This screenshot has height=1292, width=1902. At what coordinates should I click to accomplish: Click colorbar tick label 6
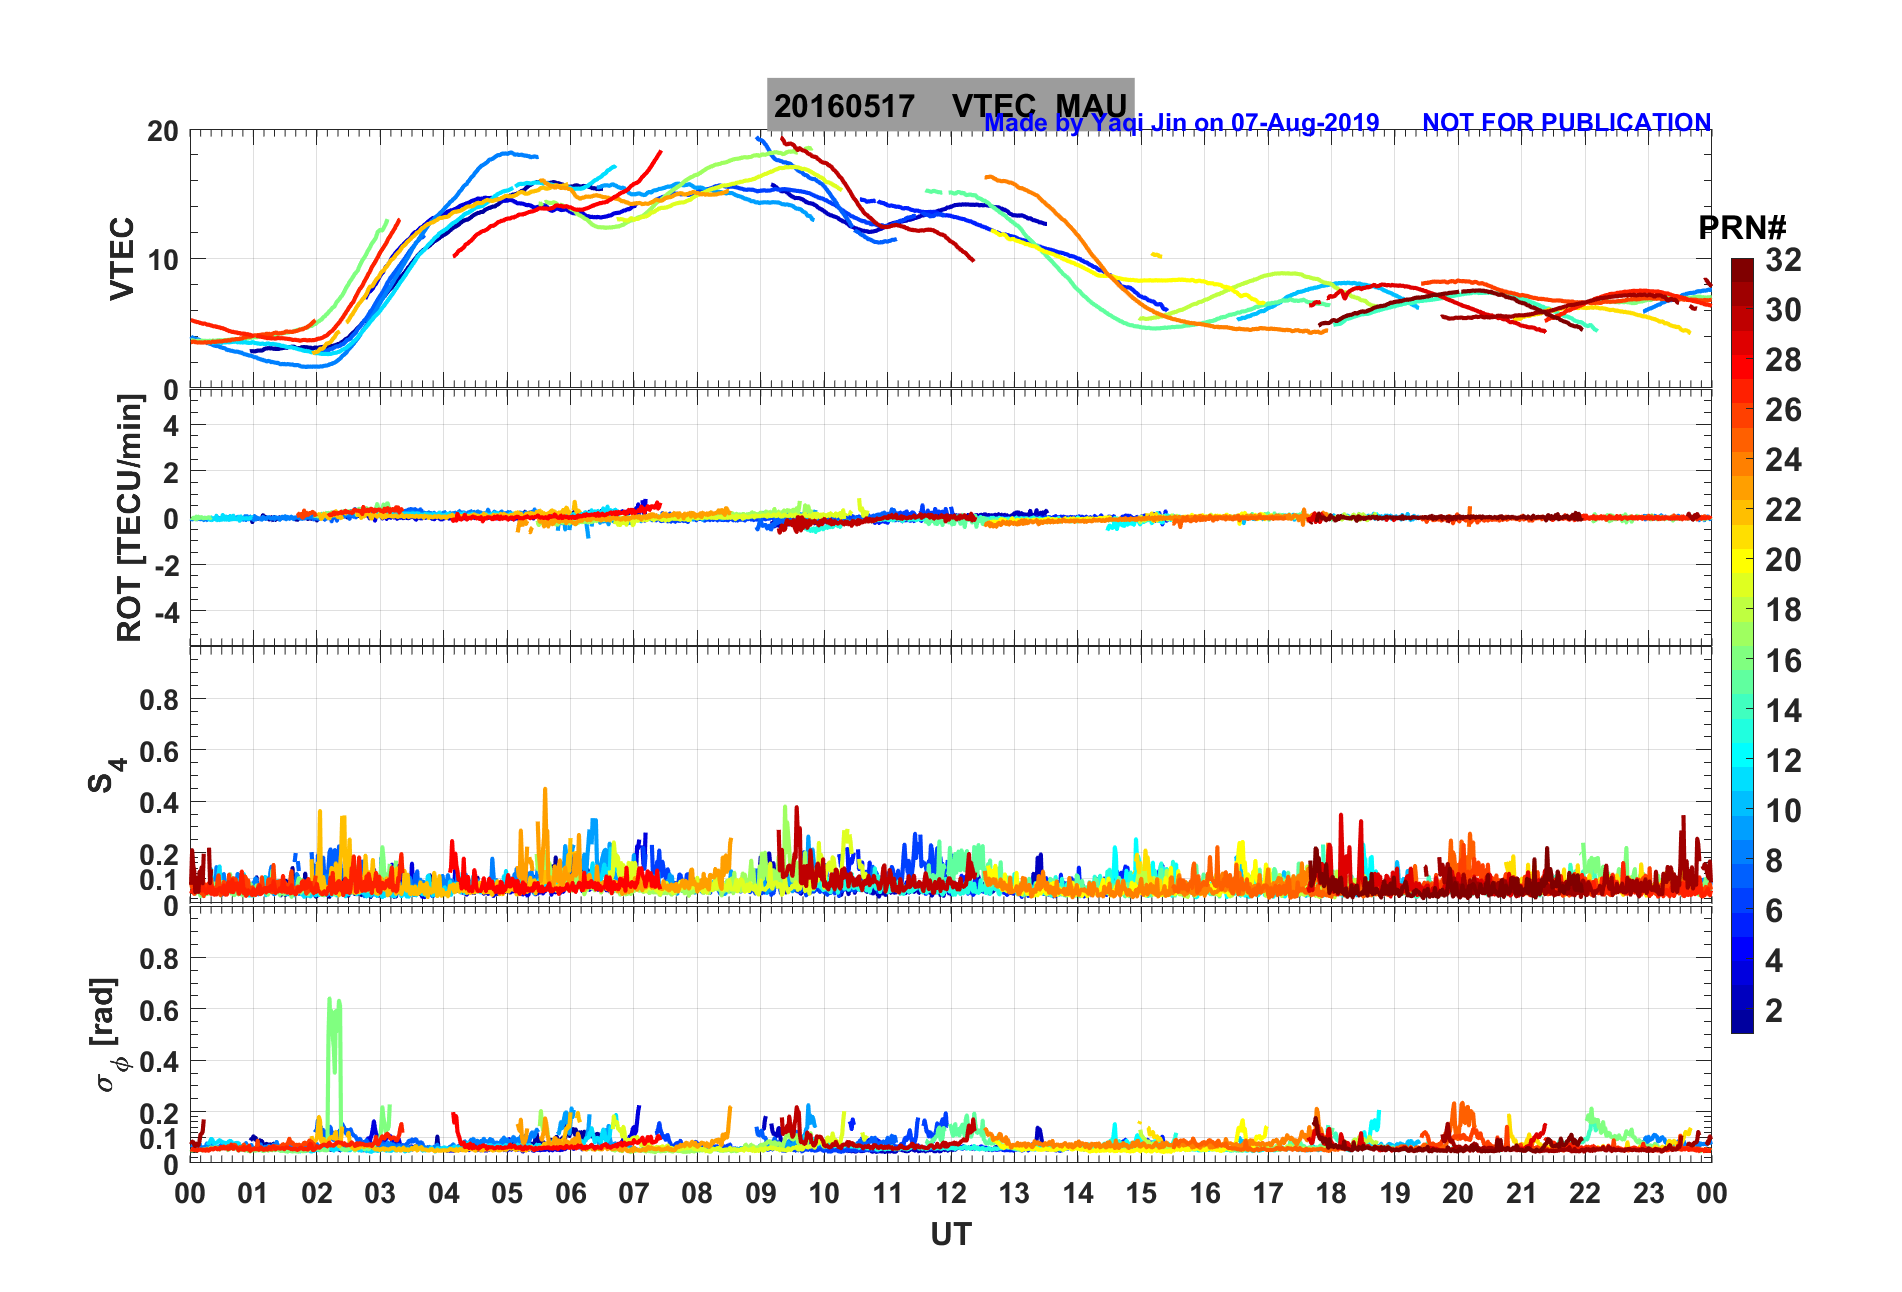click(x=1774, y=911)
